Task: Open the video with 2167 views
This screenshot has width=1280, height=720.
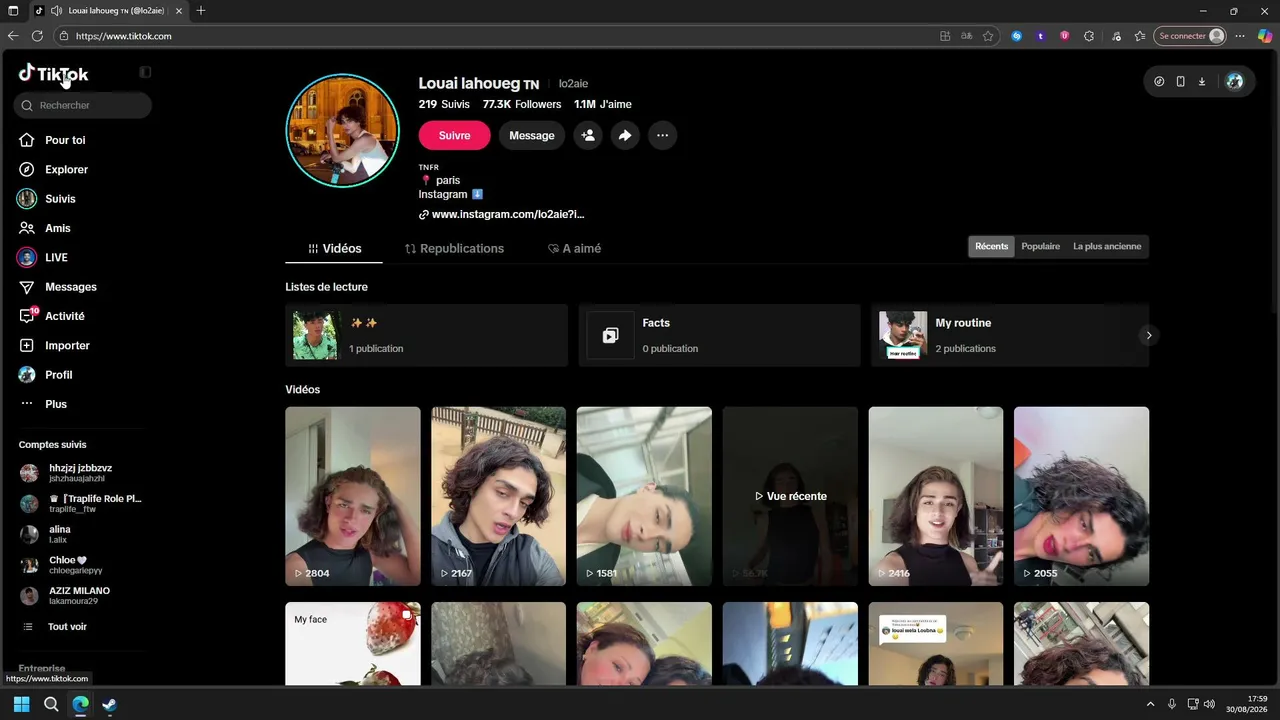Action: 499,496
